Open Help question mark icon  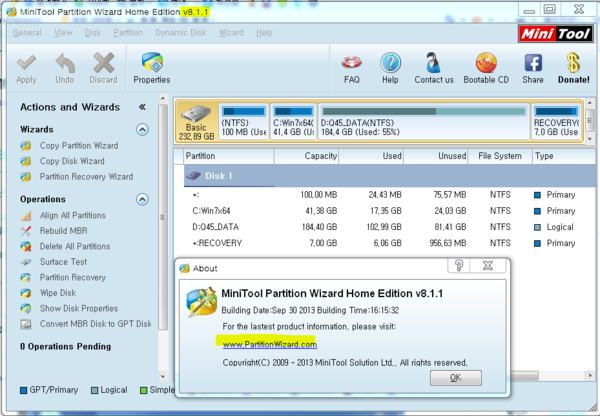390,62
